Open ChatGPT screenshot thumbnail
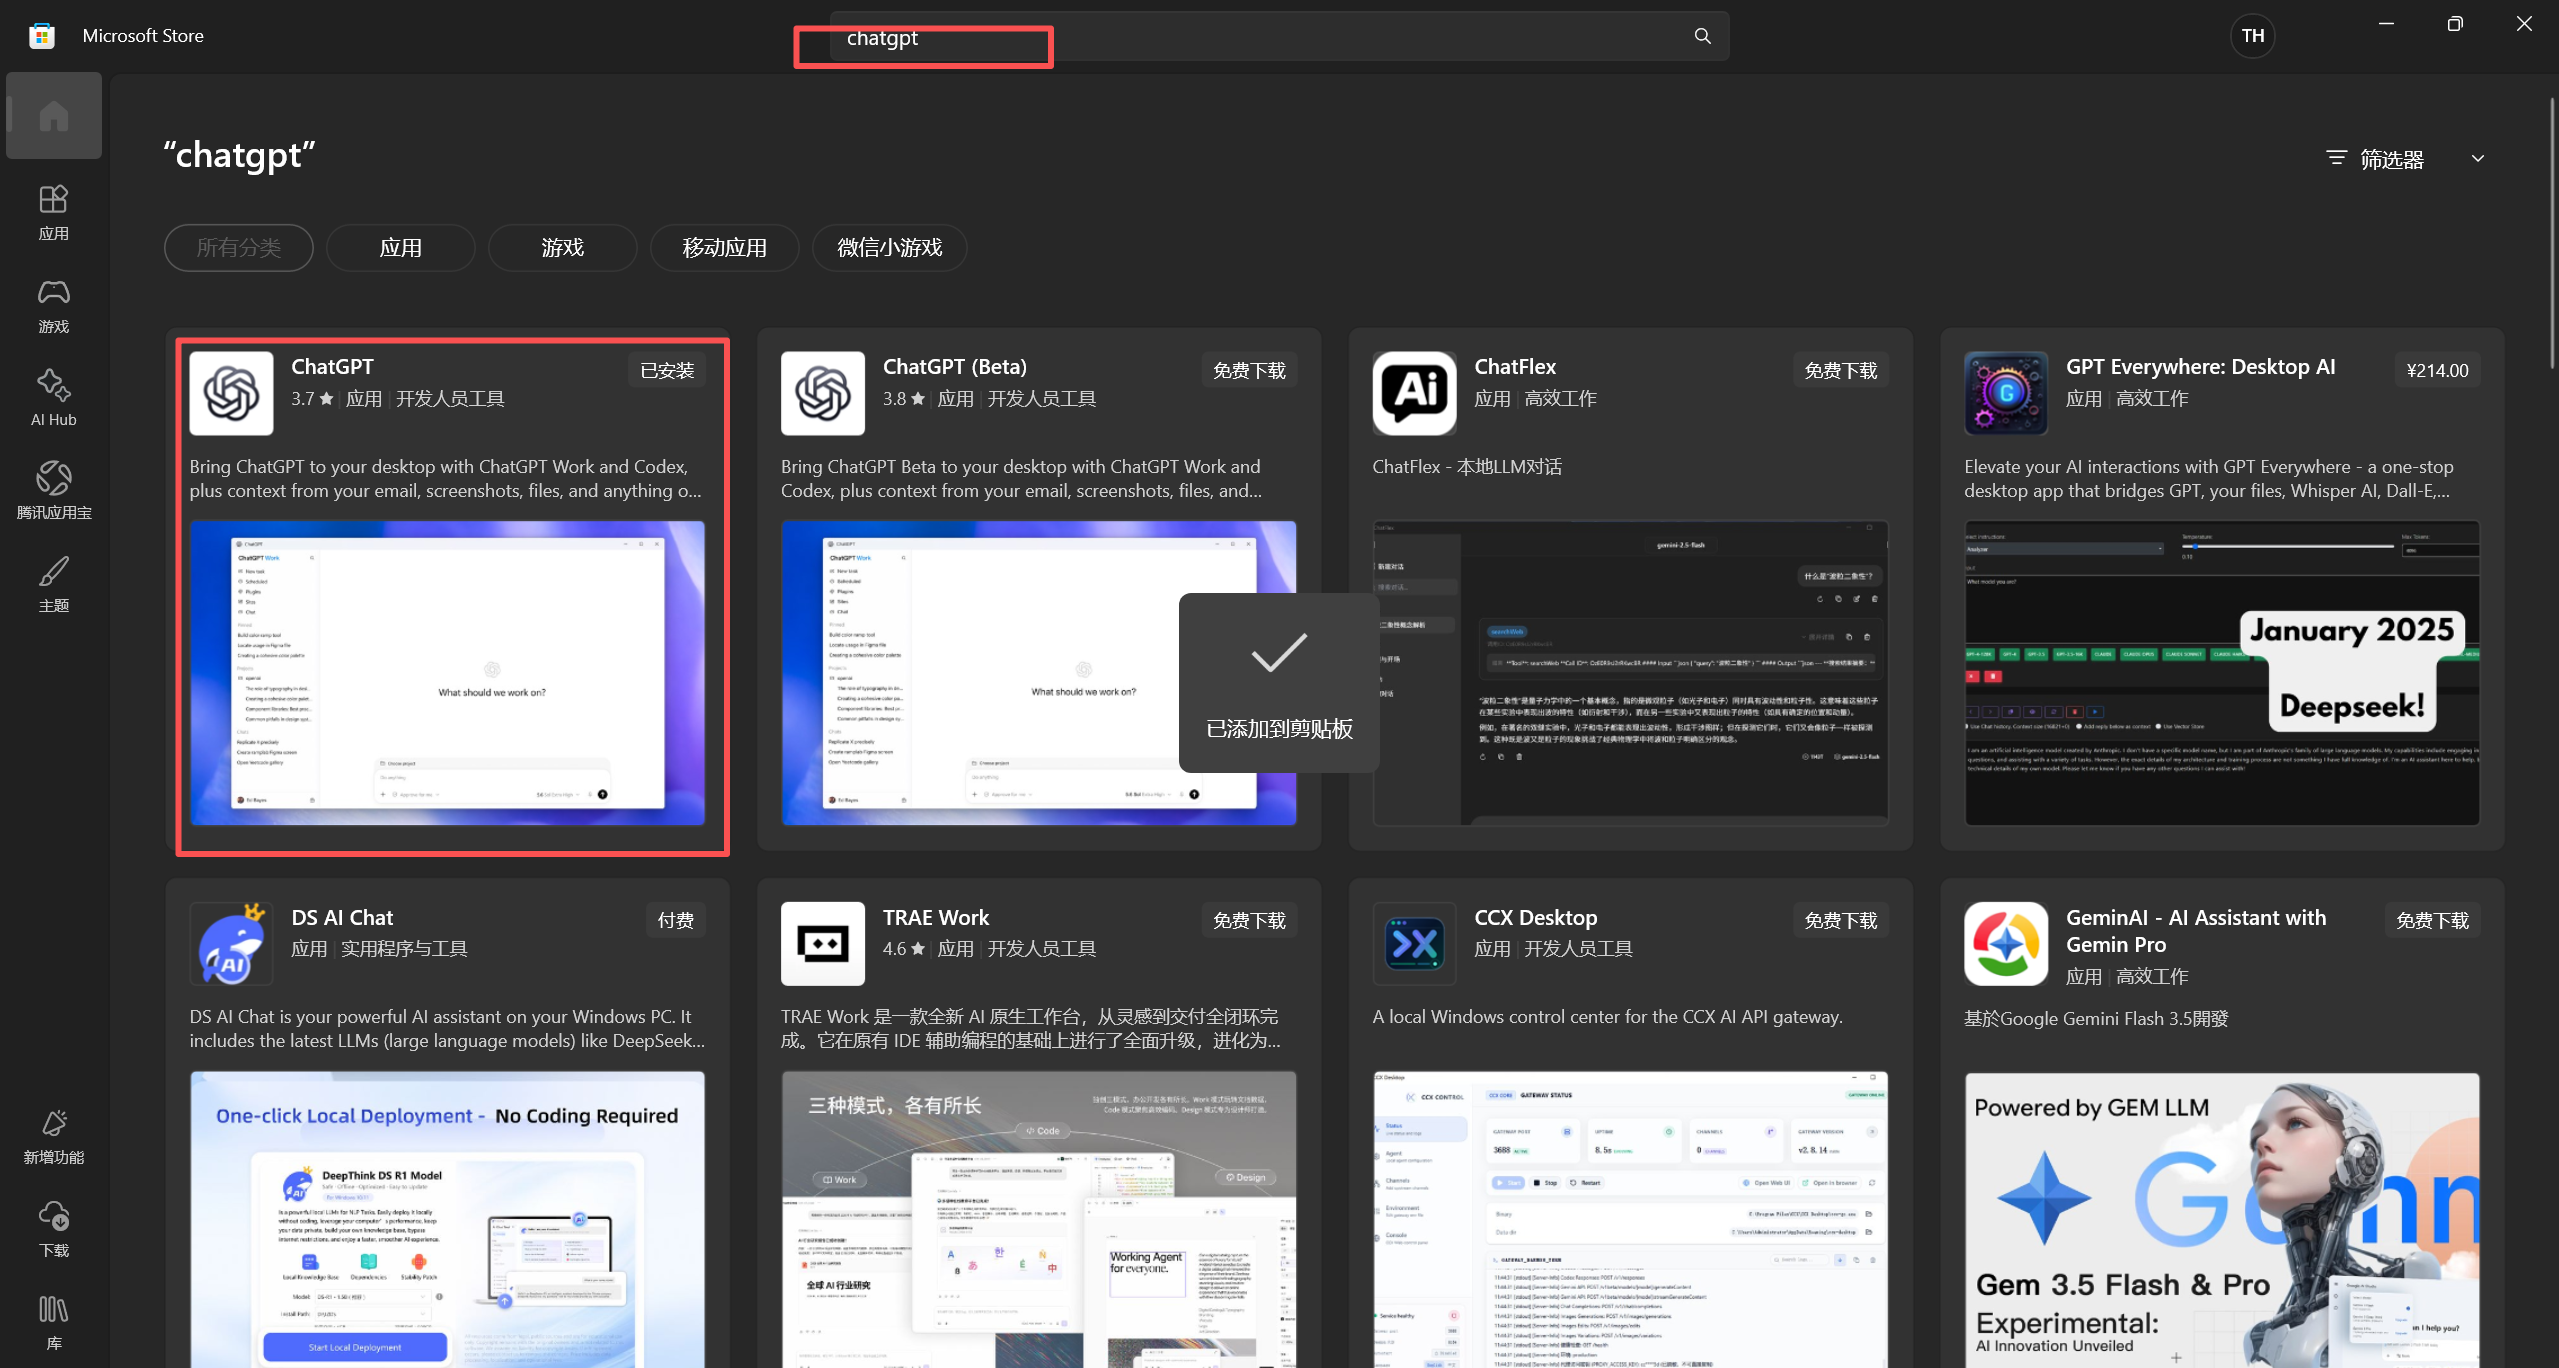The width and height of the screenshot is (2559, 1368). [x=447, y=673]
